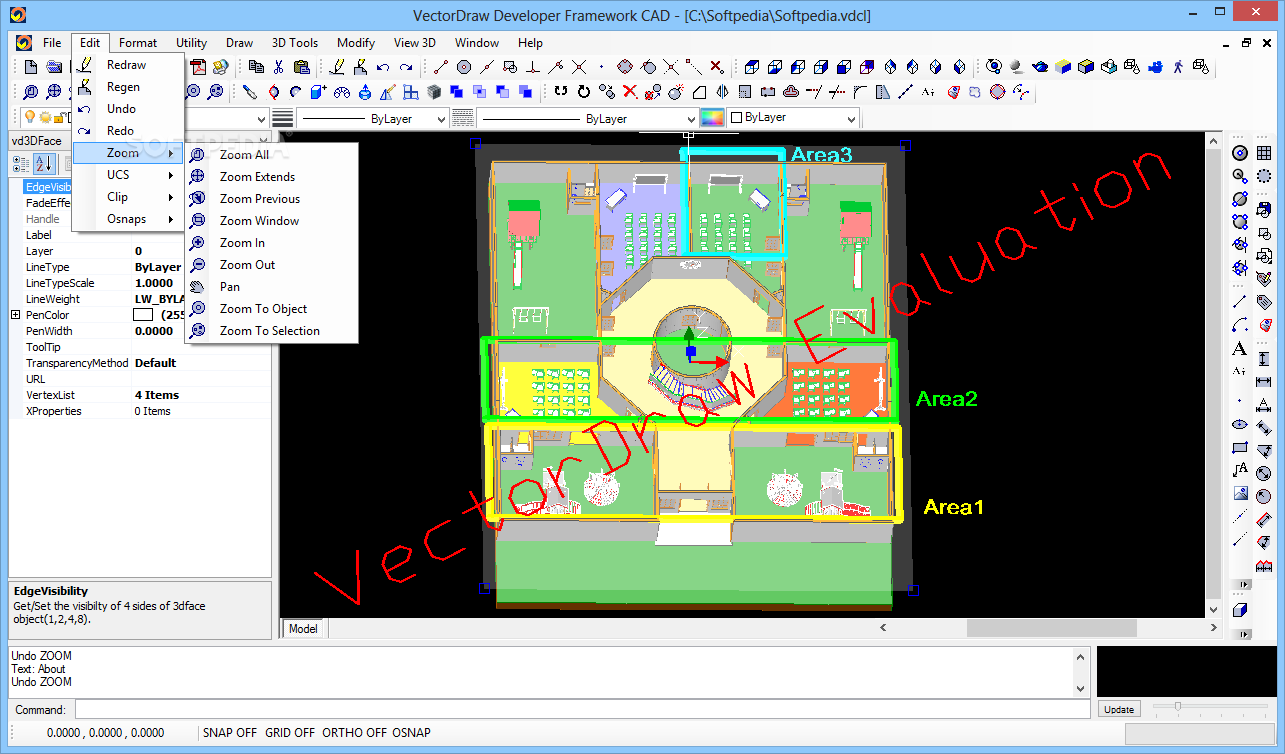This screenshot has height=754, width=1285.
Task: Click the Export to PDF toolbar icon
Action: 198,67
